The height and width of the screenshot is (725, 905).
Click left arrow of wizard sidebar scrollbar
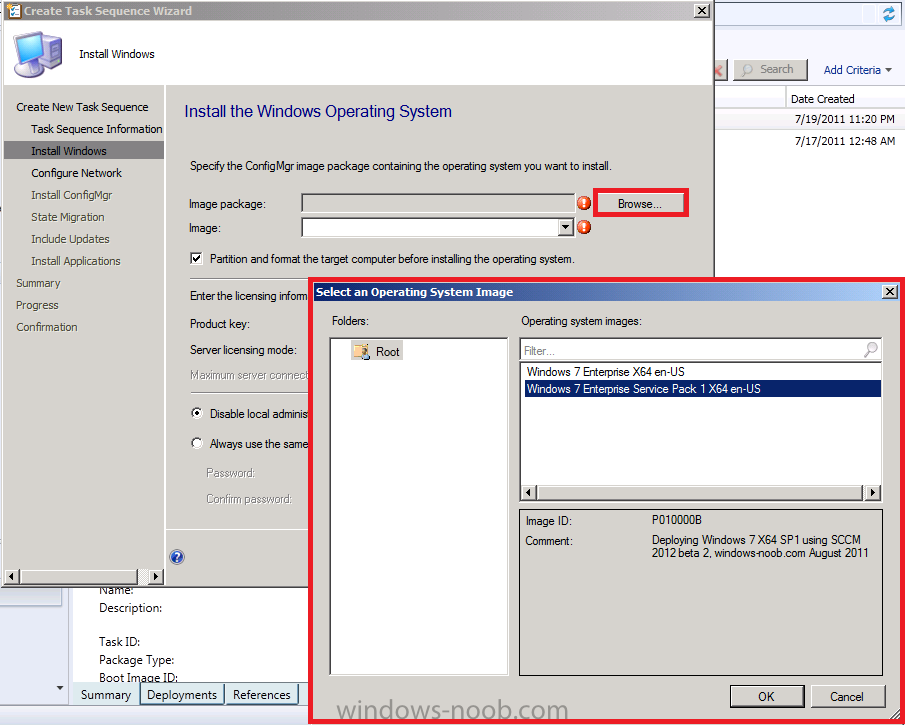(12, 575)
